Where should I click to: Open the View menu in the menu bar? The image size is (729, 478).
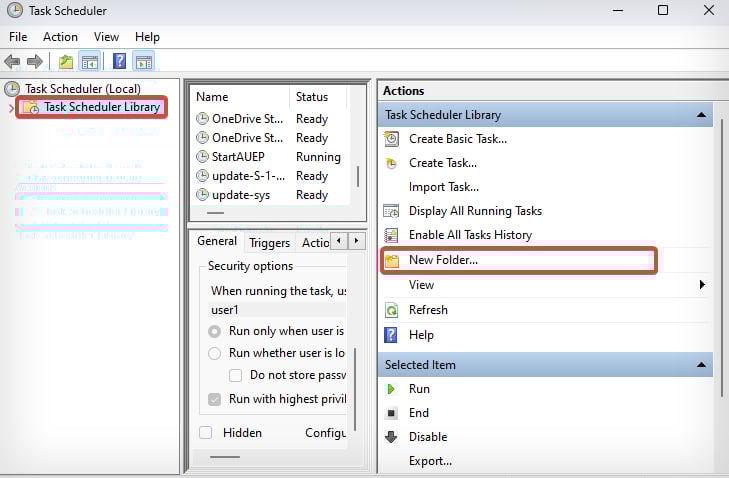point(106,37)
